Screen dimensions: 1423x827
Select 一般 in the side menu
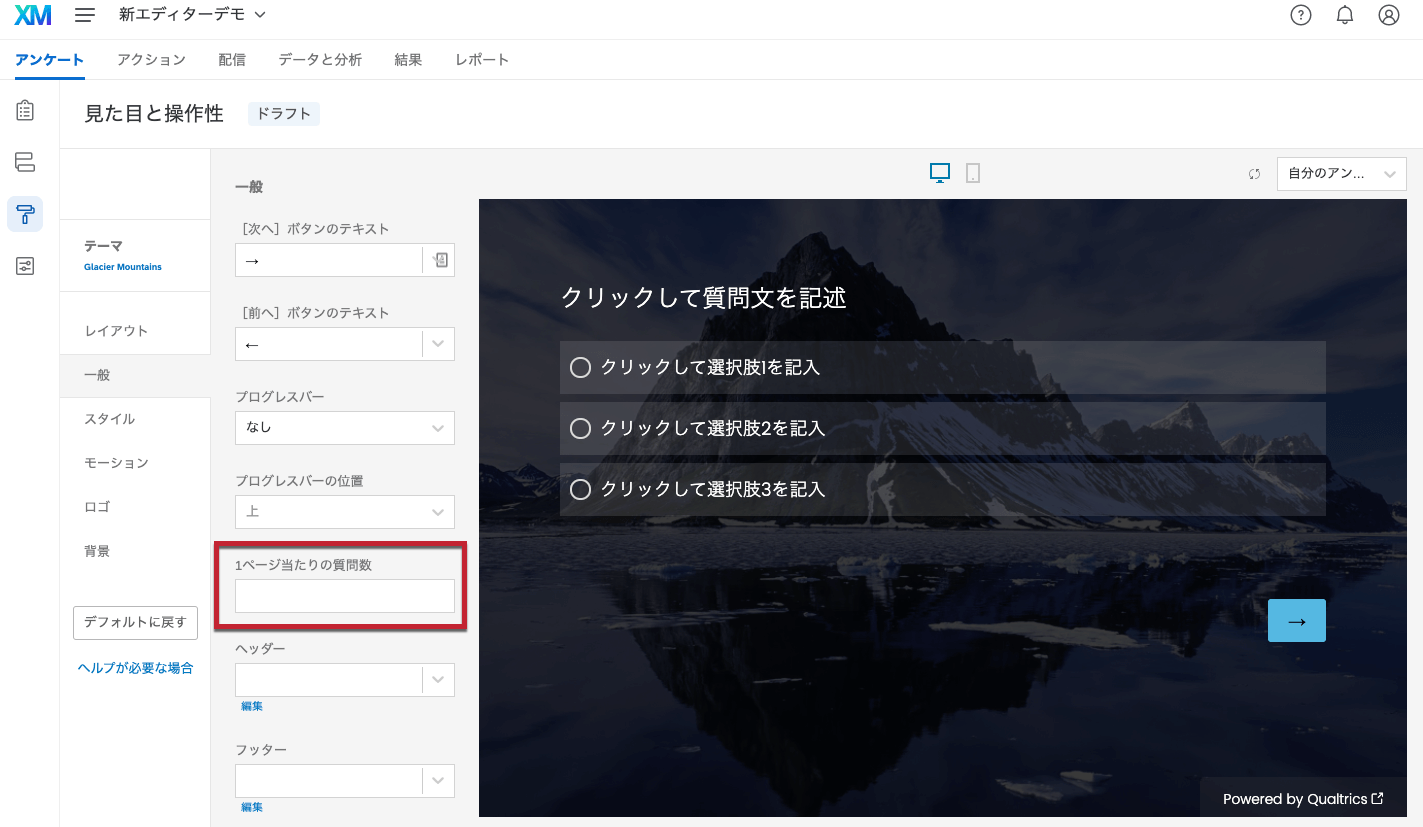[135, 375]
